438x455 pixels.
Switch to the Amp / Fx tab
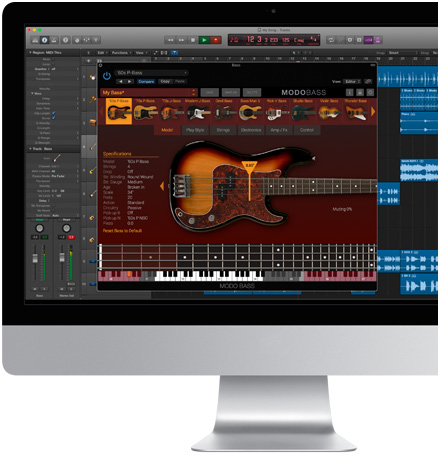(x=279, y=130)
